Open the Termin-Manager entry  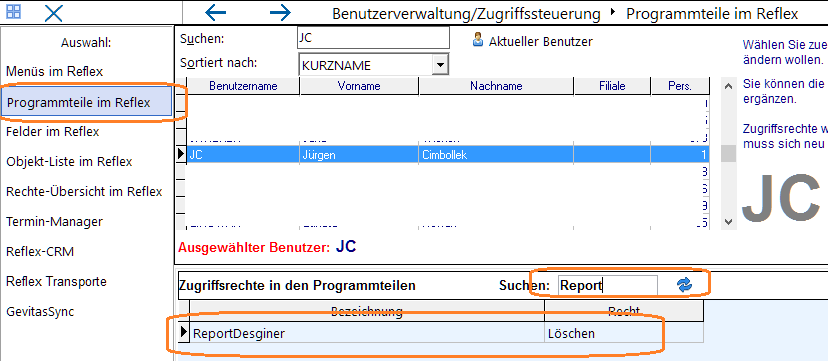pos(54,222)
